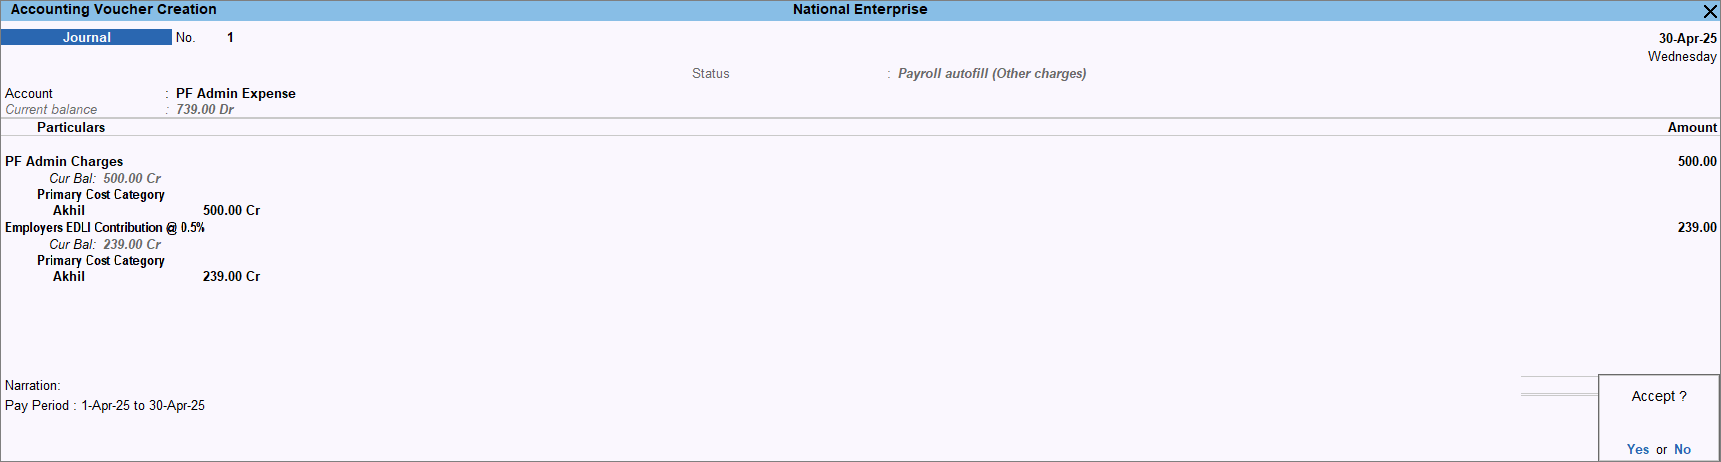Screen dimensions: 1721x462
Task: Click the voucher date 30-Apr-25
Action: coord(1687,38)
